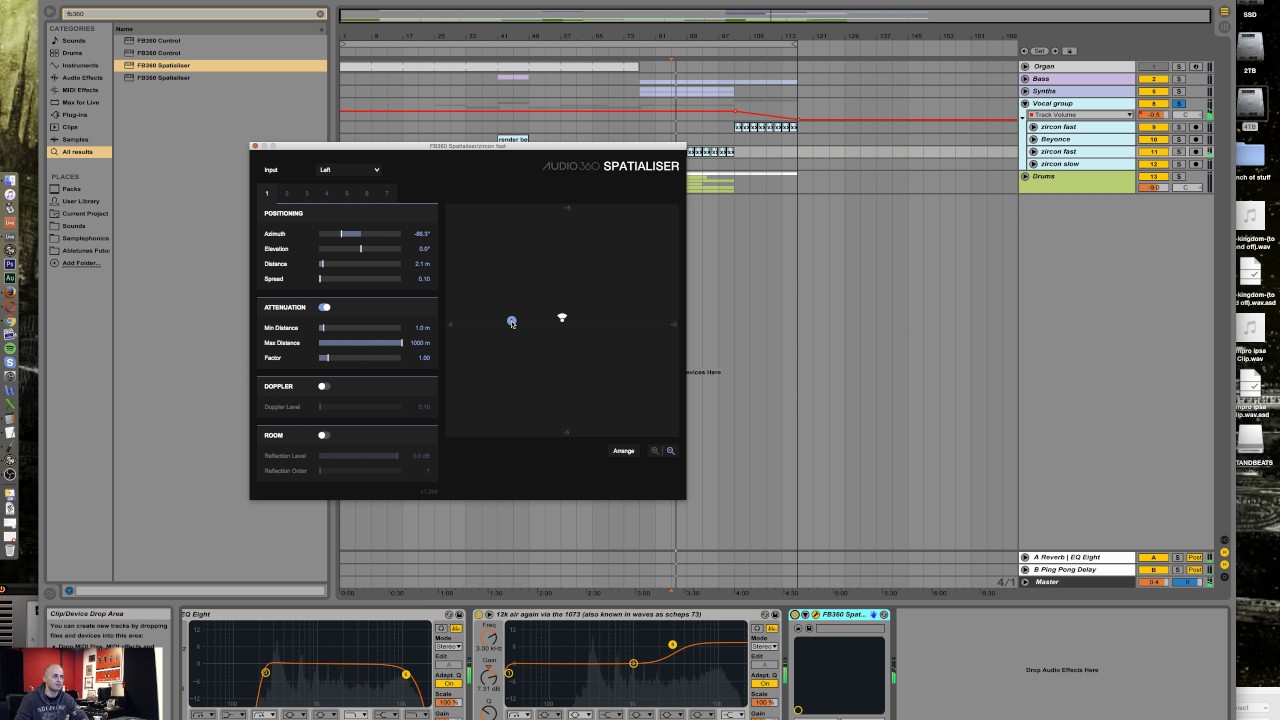
Task: Toggle Drums track activator 13
Action: [1153, 176]
